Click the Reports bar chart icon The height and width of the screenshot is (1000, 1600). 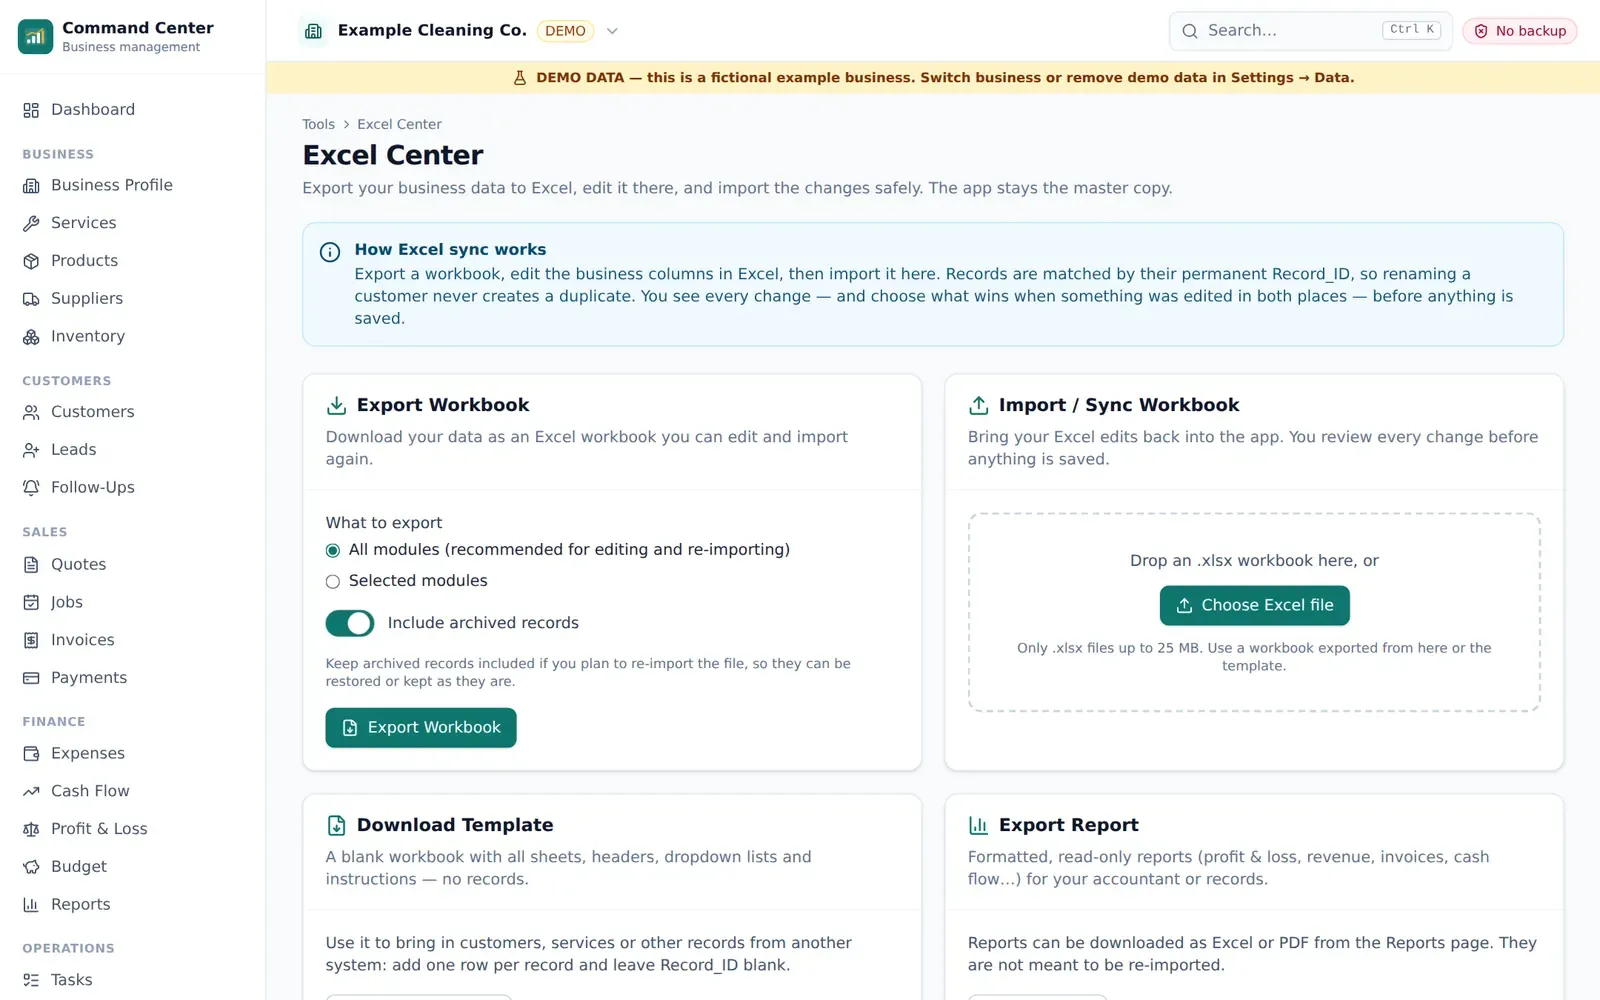click(31, 905)
